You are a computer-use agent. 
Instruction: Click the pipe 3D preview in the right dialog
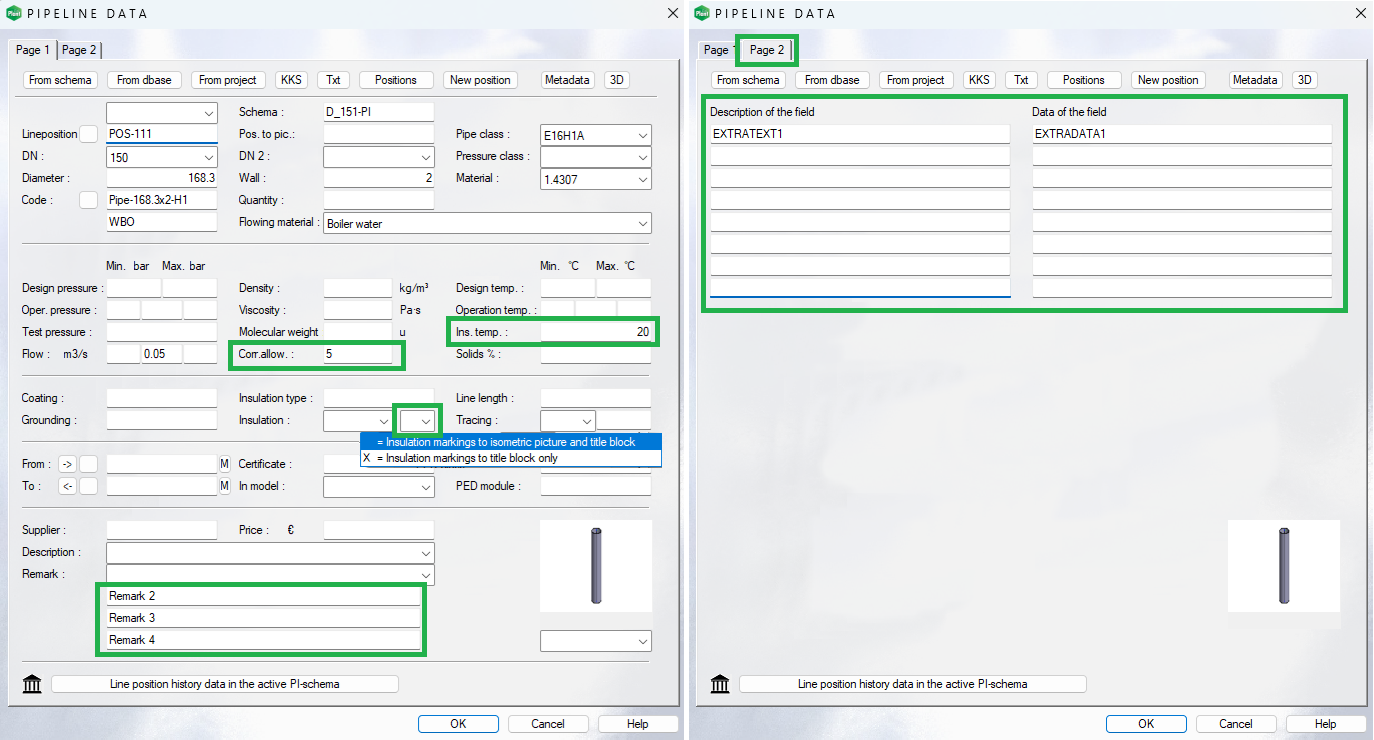[1283, 566]
